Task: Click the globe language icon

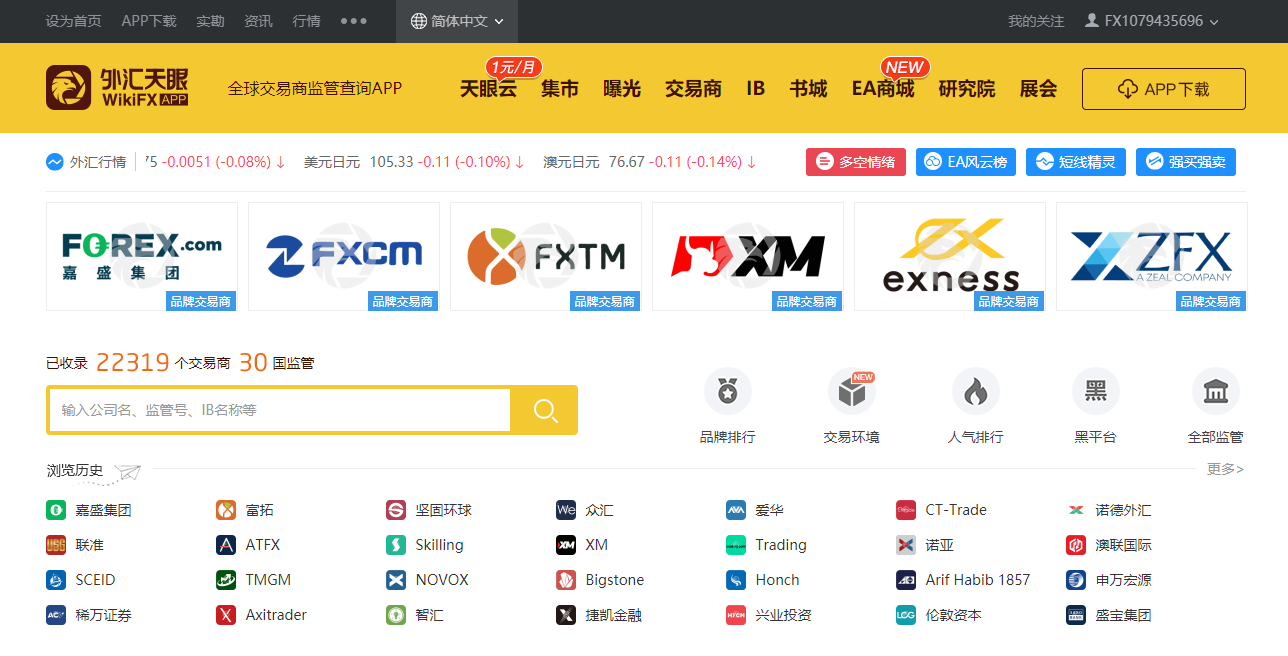Action: click(419, 21)
